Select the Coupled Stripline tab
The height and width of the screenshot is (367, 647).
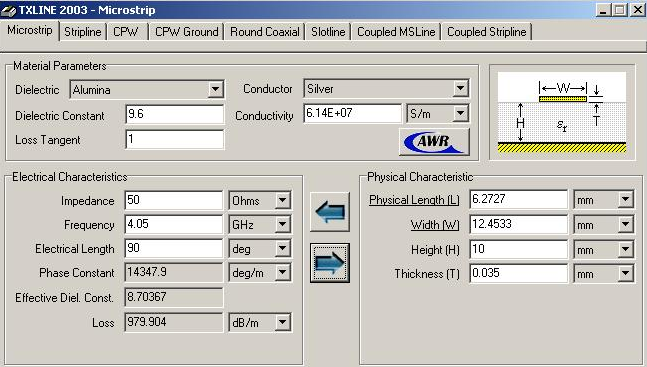click(x=486, y=32)
